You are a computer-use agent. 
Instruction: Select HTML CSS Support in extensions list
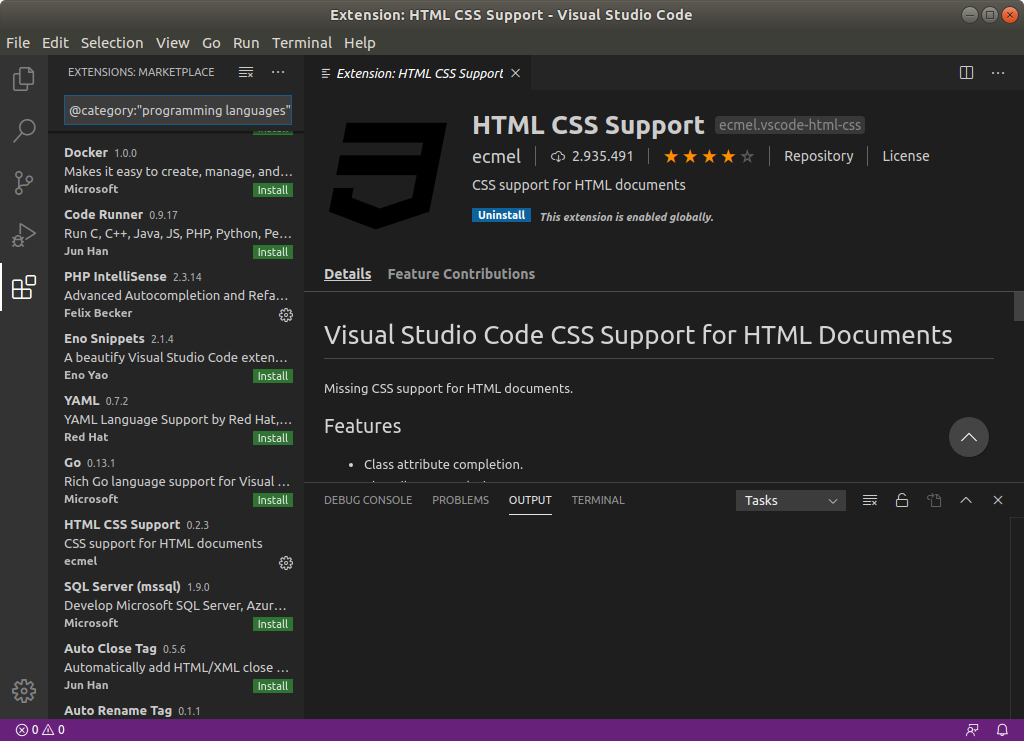[x=176, y=543]
